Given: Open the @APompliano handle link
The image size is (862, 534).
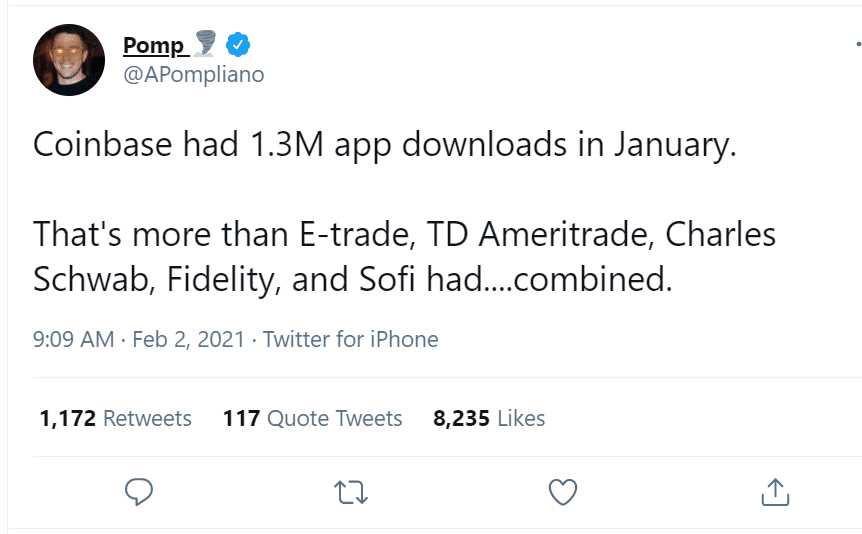Looking at the screenshot, I should click(x=194, y=74).
